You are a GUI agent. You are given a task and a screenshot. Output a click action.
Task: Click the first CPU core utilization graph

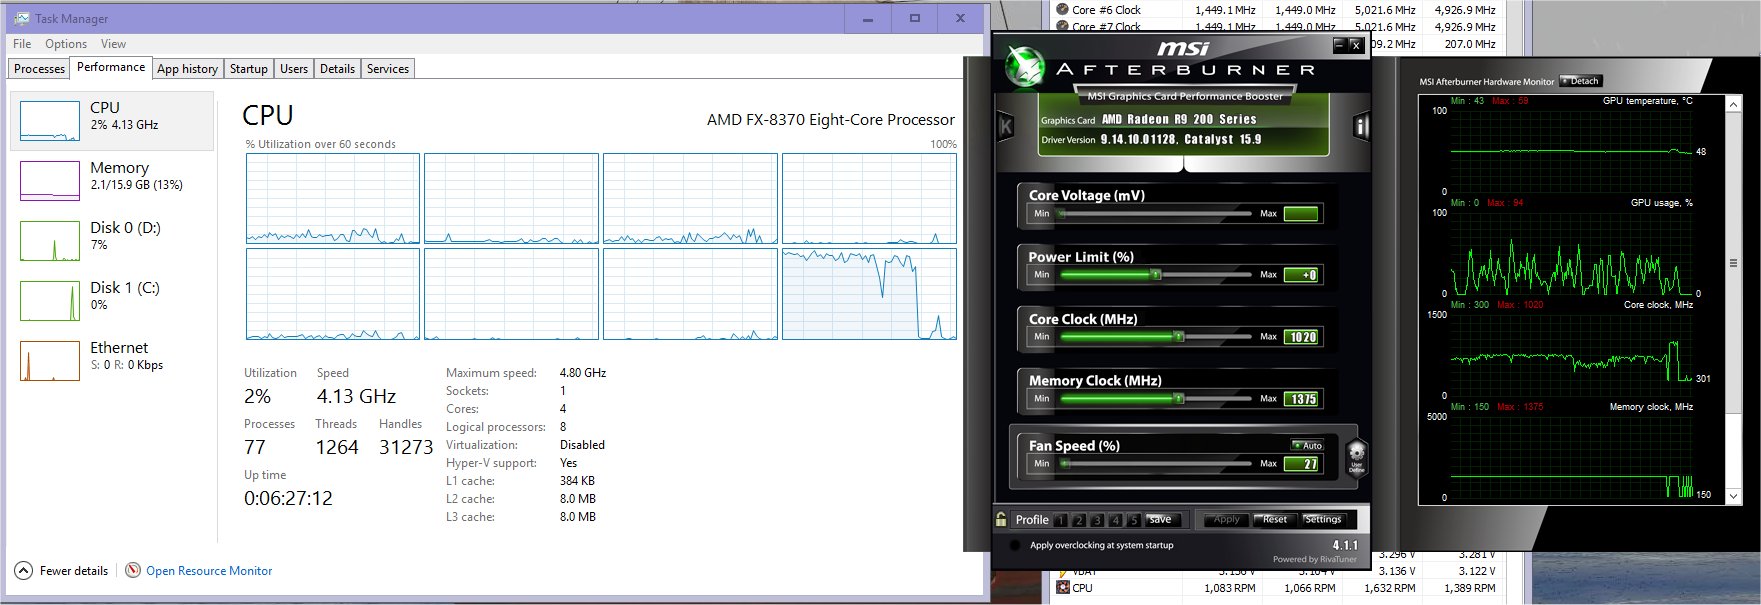coord(333,198)
